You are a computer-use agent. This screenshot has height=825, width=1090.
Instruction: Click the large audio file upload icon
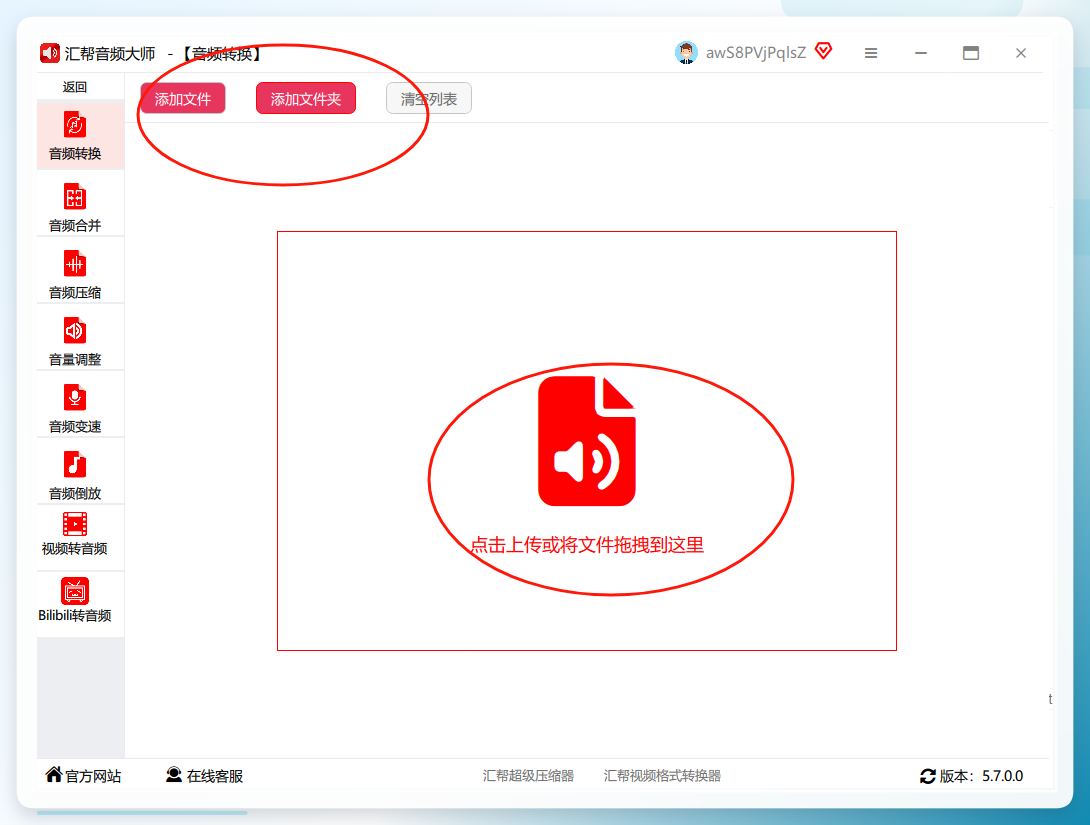pyautogui.click(x=587, y=441)
